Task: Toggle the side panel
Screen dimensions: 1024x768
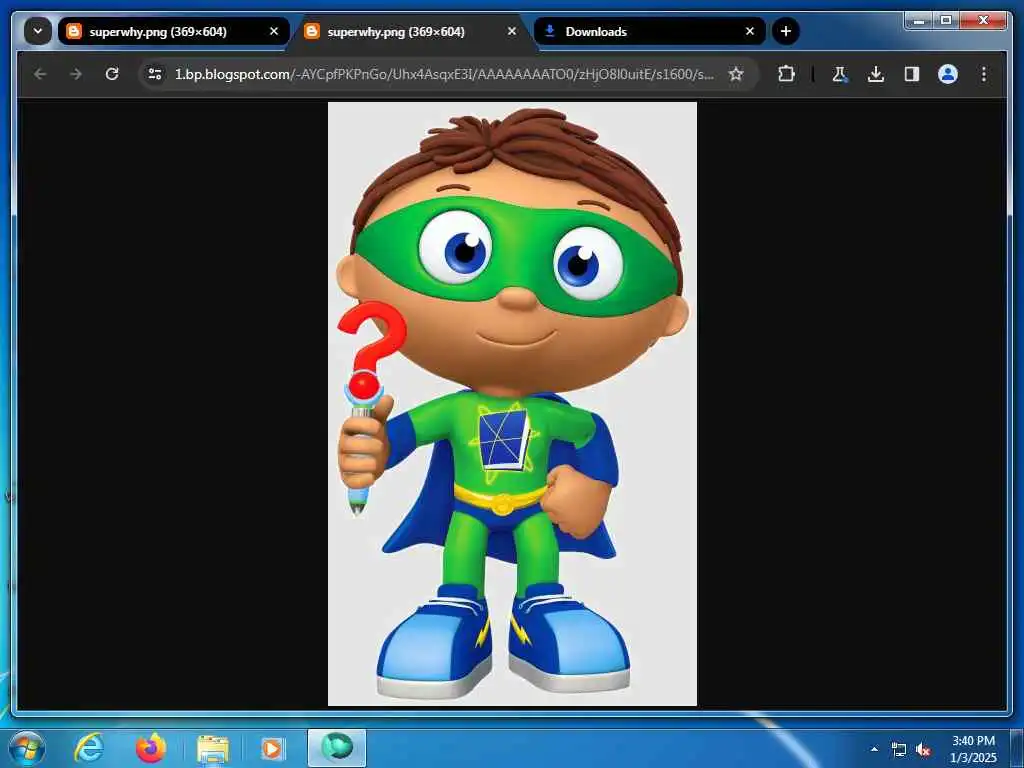Action: tap(912, 74)
